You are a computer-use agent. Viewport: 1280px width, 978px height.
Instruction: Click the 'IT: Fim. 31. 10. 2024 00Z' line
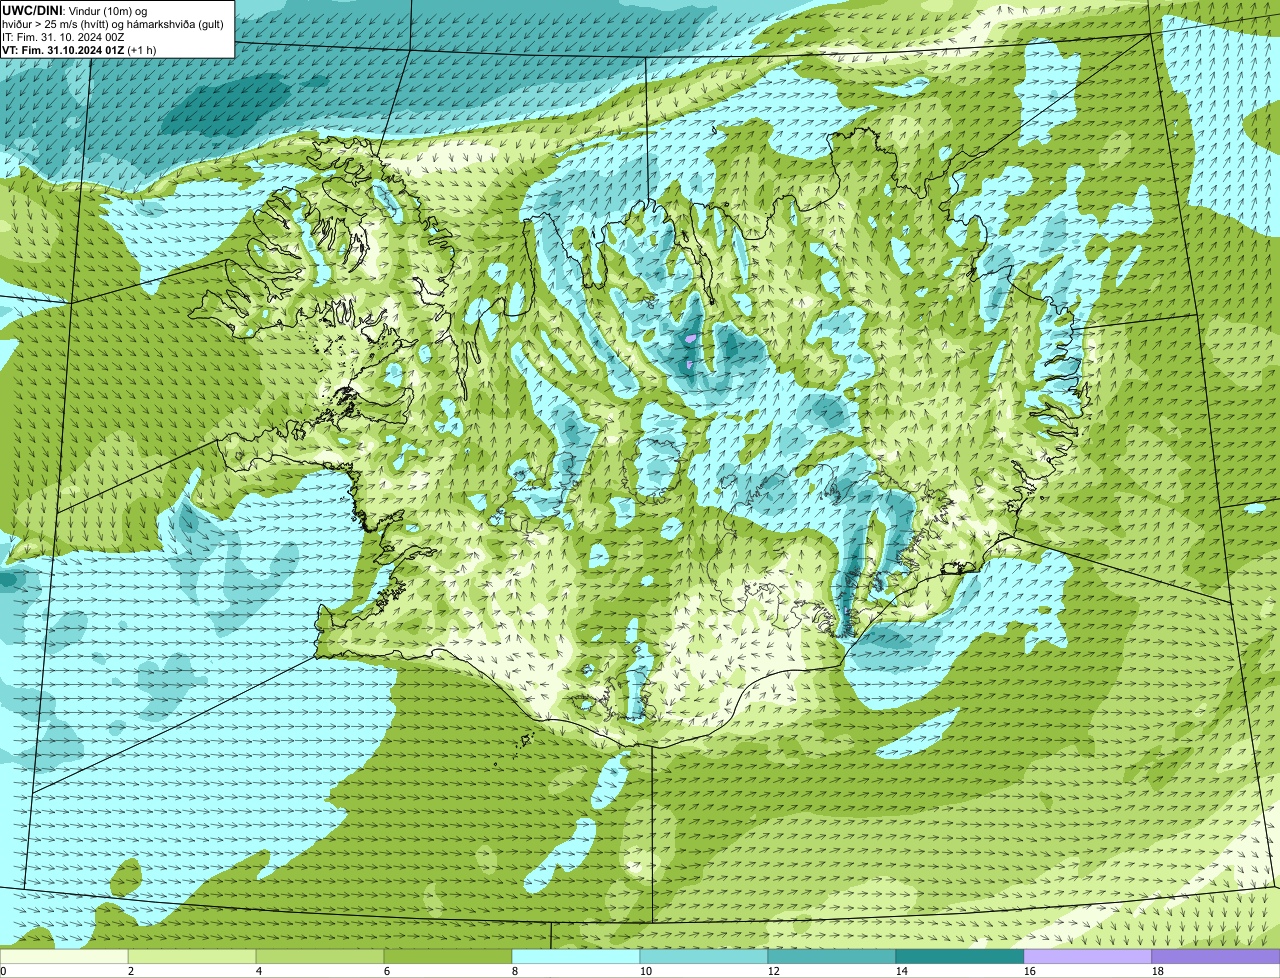(63, 36)
